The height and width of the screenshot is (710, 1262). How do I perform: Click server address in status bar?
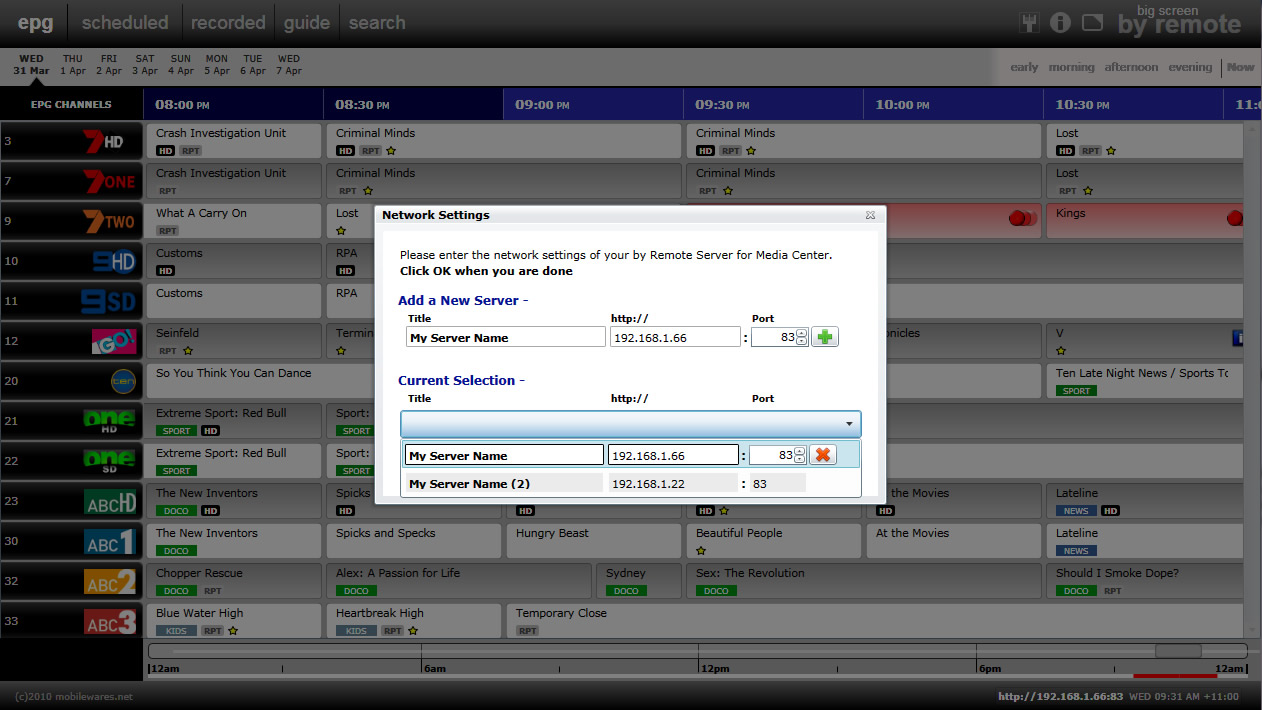[1060, 696]
